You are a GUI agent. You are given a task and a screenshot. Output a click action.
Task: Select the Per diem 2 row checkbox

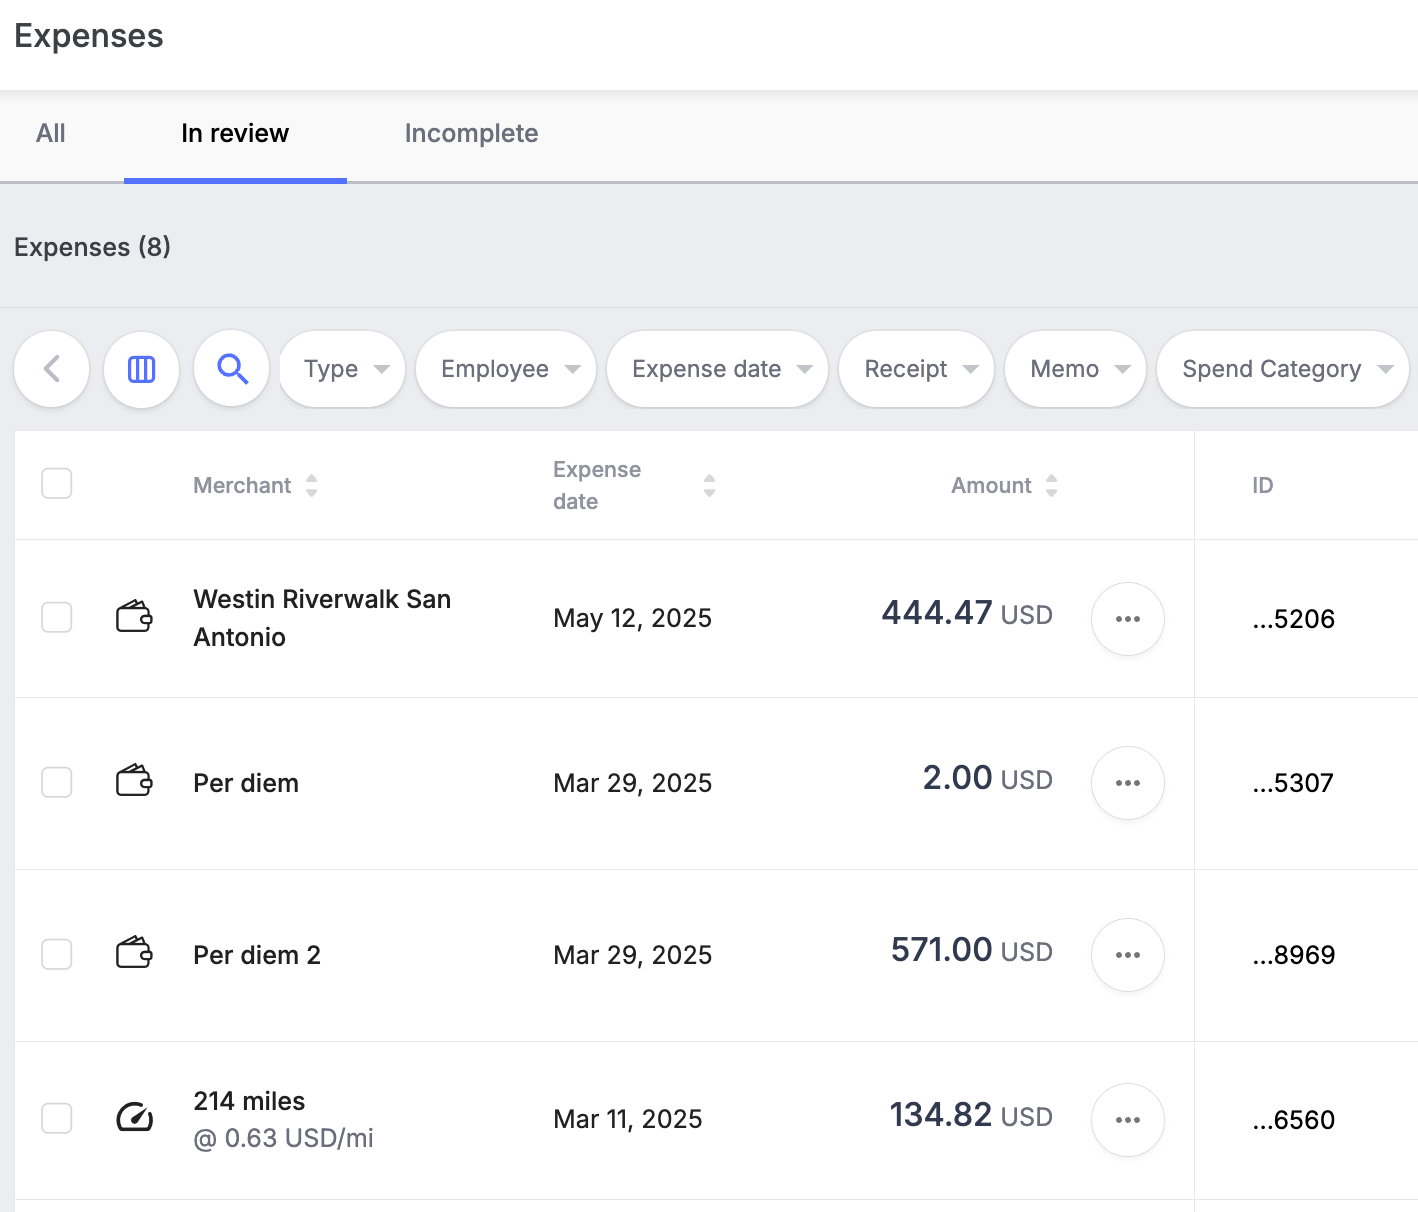point(57,955)
